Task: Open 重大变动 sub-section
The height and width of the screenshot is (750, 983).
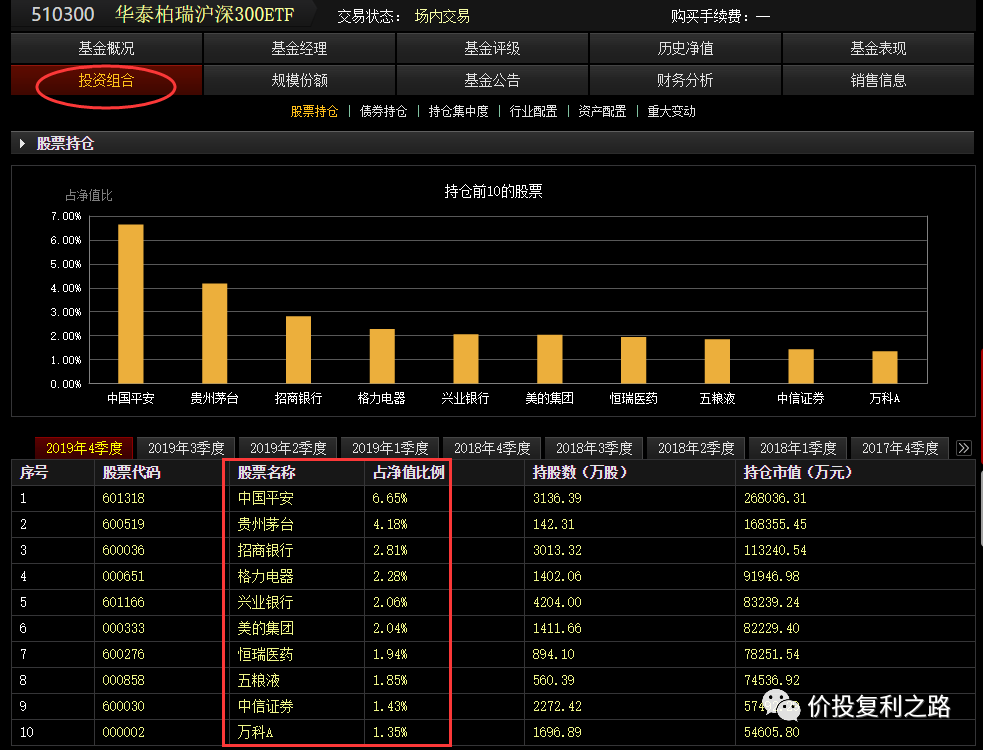Action: 671,112
